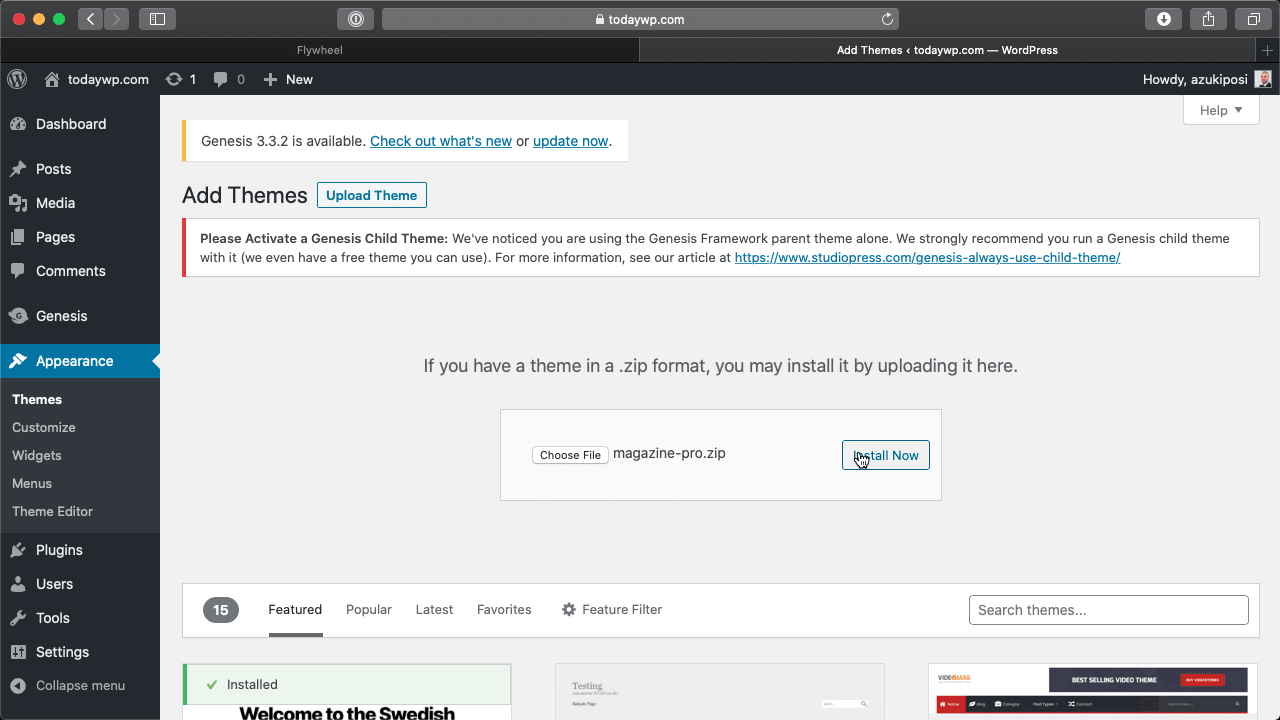Viewport: 1280px width, 720px height.
Task: Toggle Safari's sidebar button
Action: point(158,19)
